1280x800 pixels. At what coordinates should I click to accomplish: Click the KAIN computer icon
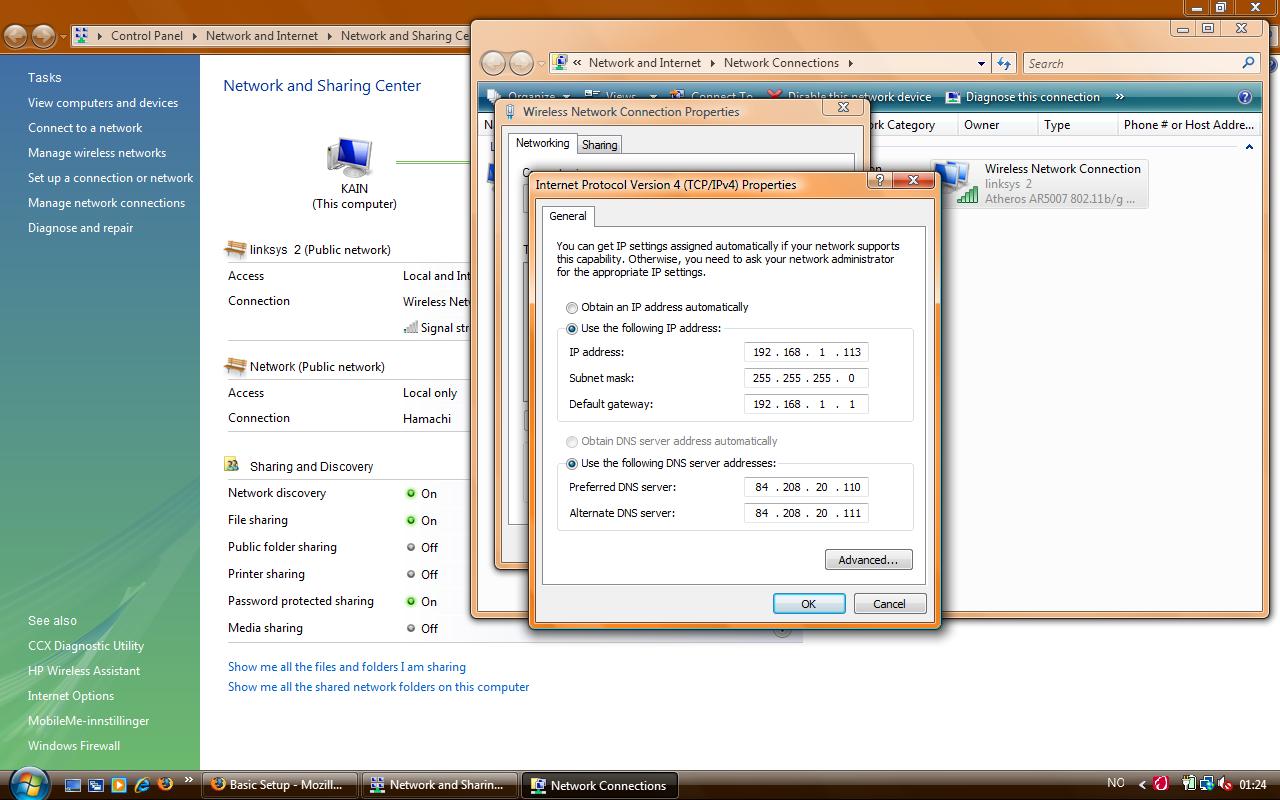[x=350, y=158]
